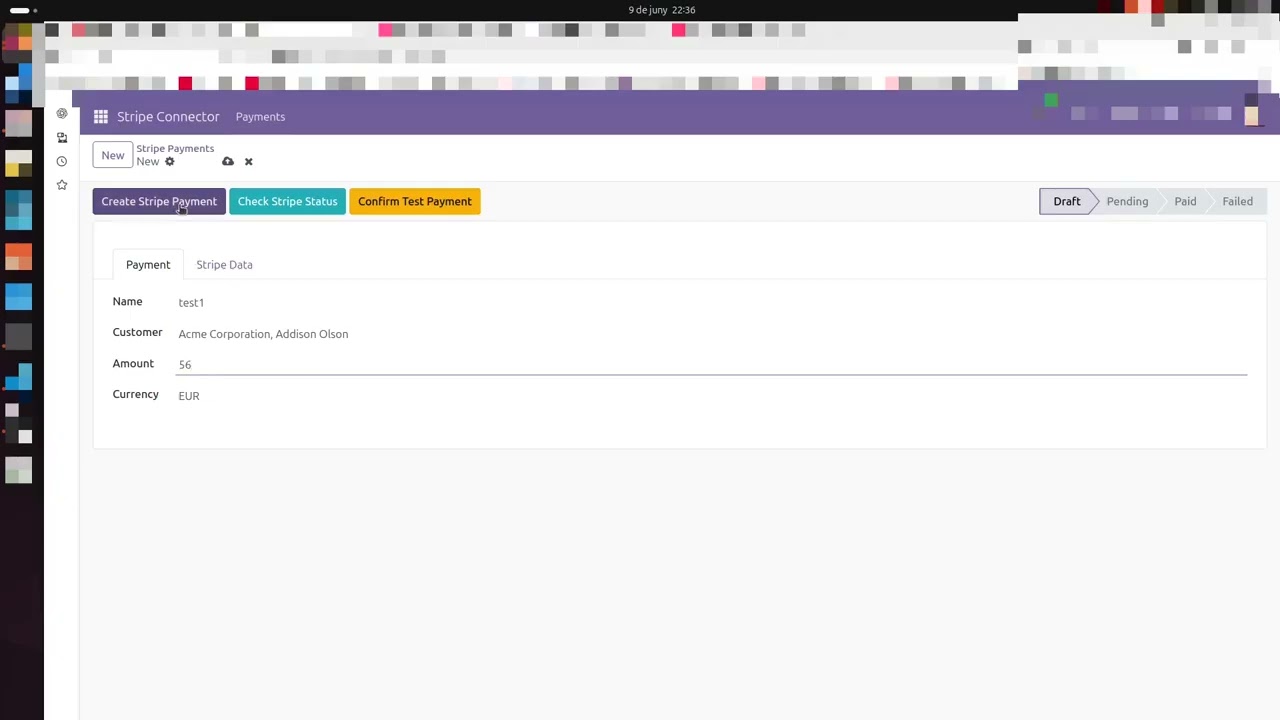
Task: Set status to Paid
Action: coord(1185,201)
